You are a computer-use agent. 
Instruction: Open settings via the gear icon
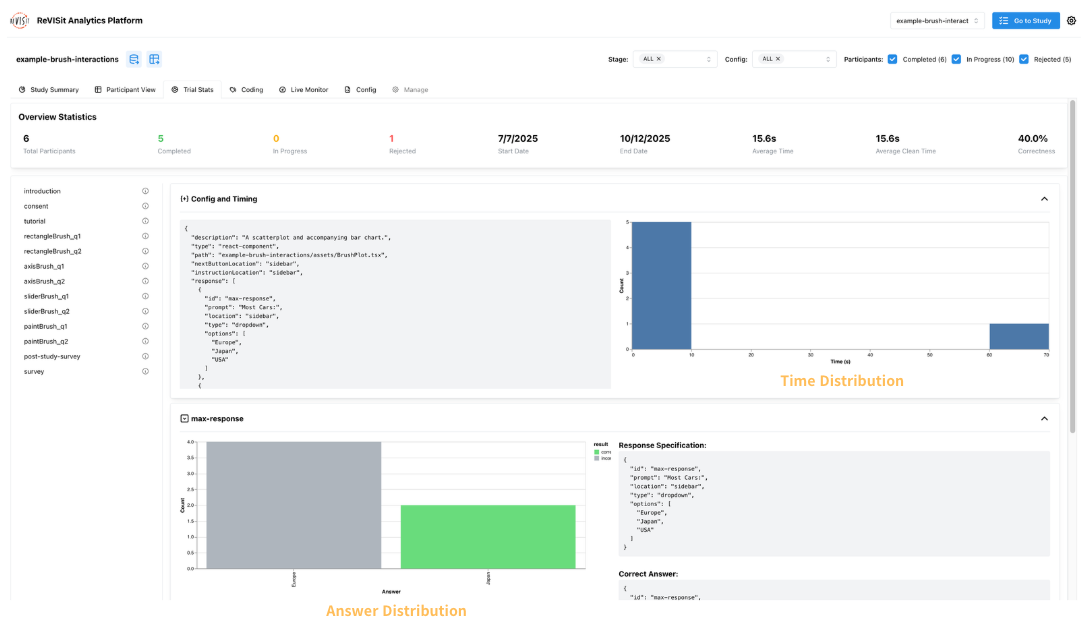coord(1071,20)
